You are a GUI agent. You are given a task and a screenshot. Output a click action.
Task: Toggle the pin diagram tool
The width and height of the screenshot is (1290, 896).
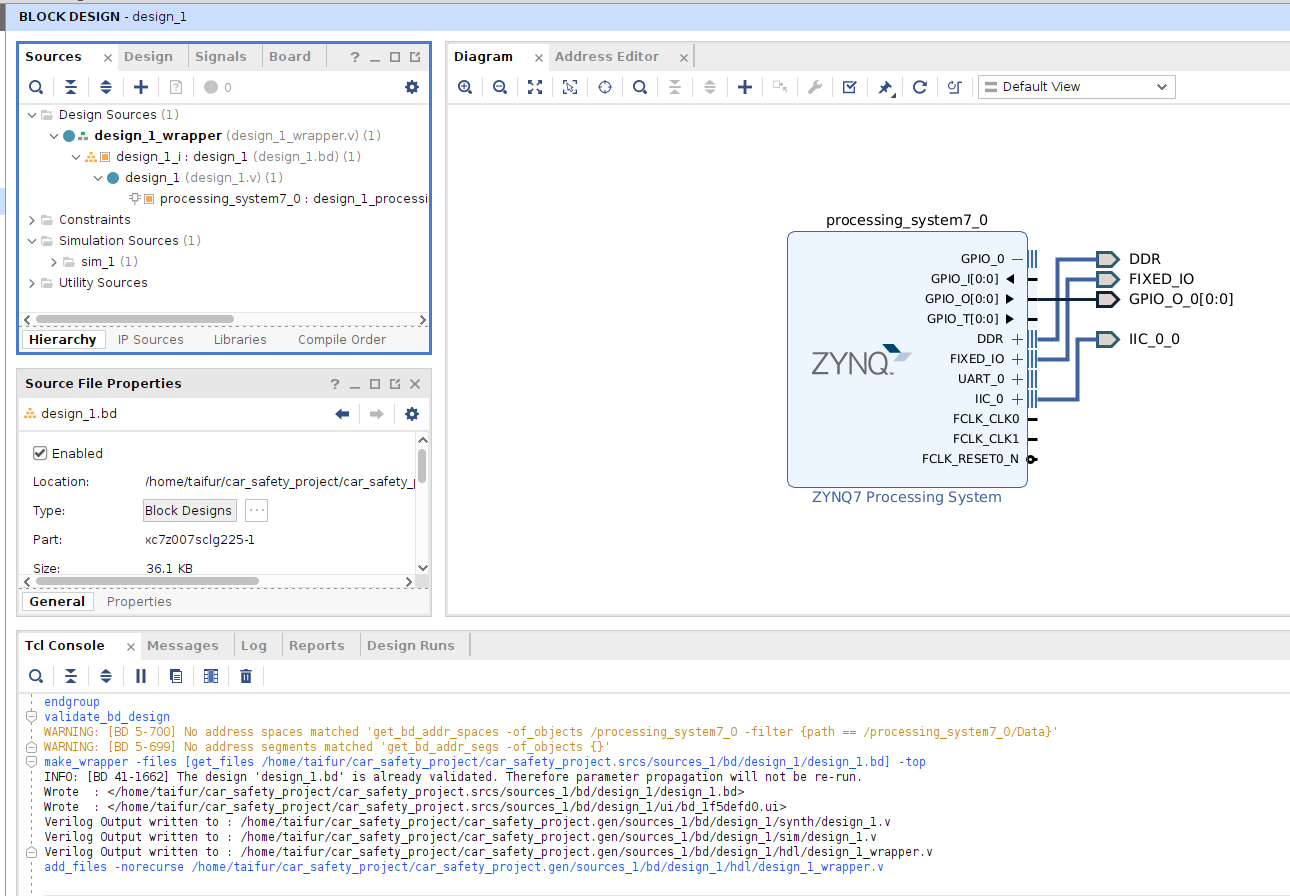tap(885, 87)
